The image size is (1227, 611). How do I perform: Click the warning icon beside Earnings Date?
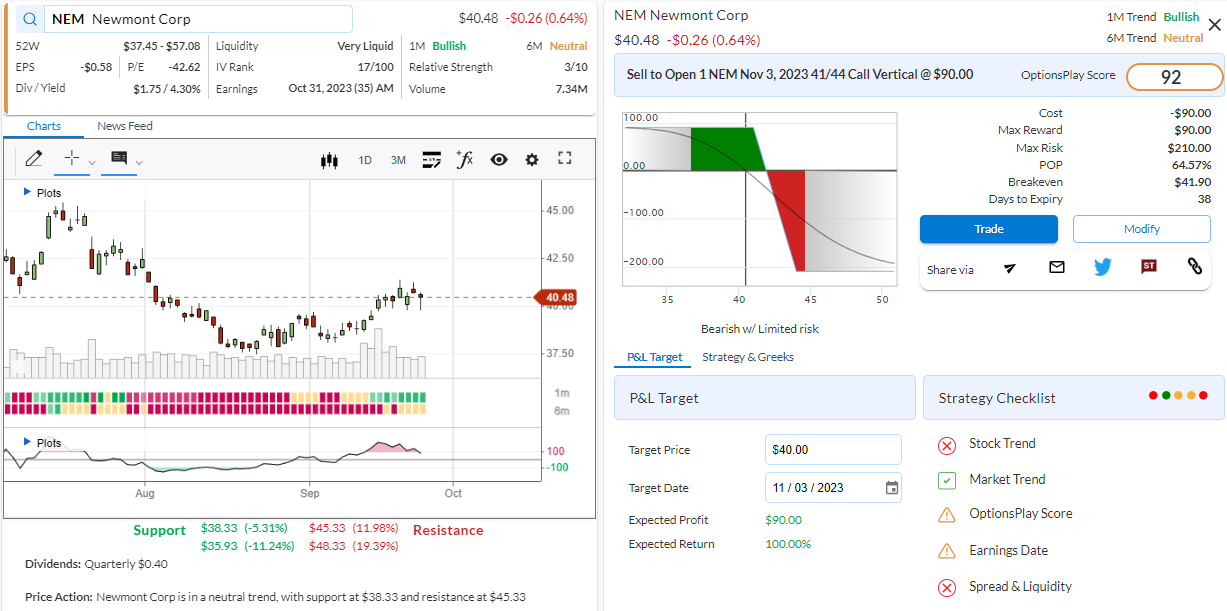[946, 551]
